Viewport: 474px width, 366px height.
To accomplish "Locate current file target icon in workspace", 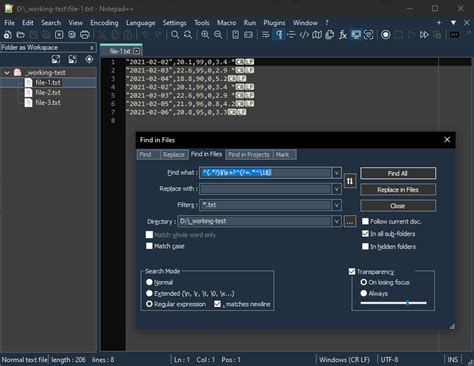I will tap(89, 59).
